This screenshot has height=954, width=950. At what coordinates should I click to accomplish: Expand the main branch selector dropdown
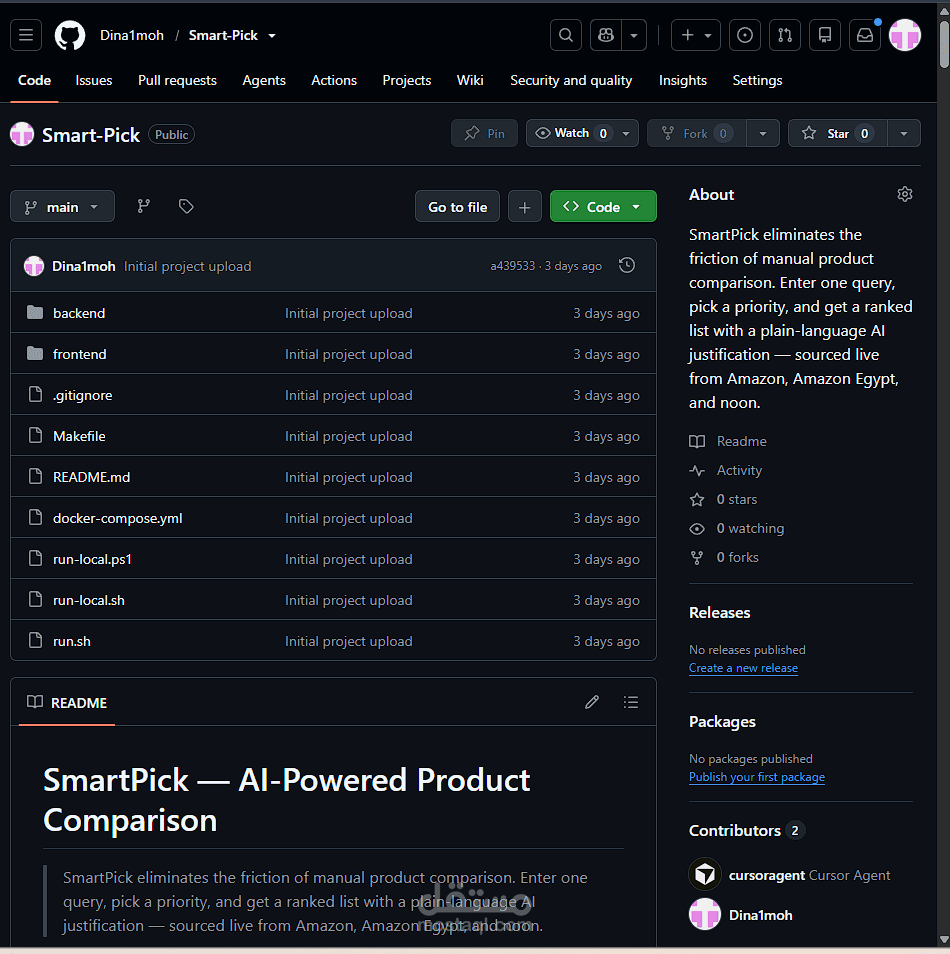point(62,207)
